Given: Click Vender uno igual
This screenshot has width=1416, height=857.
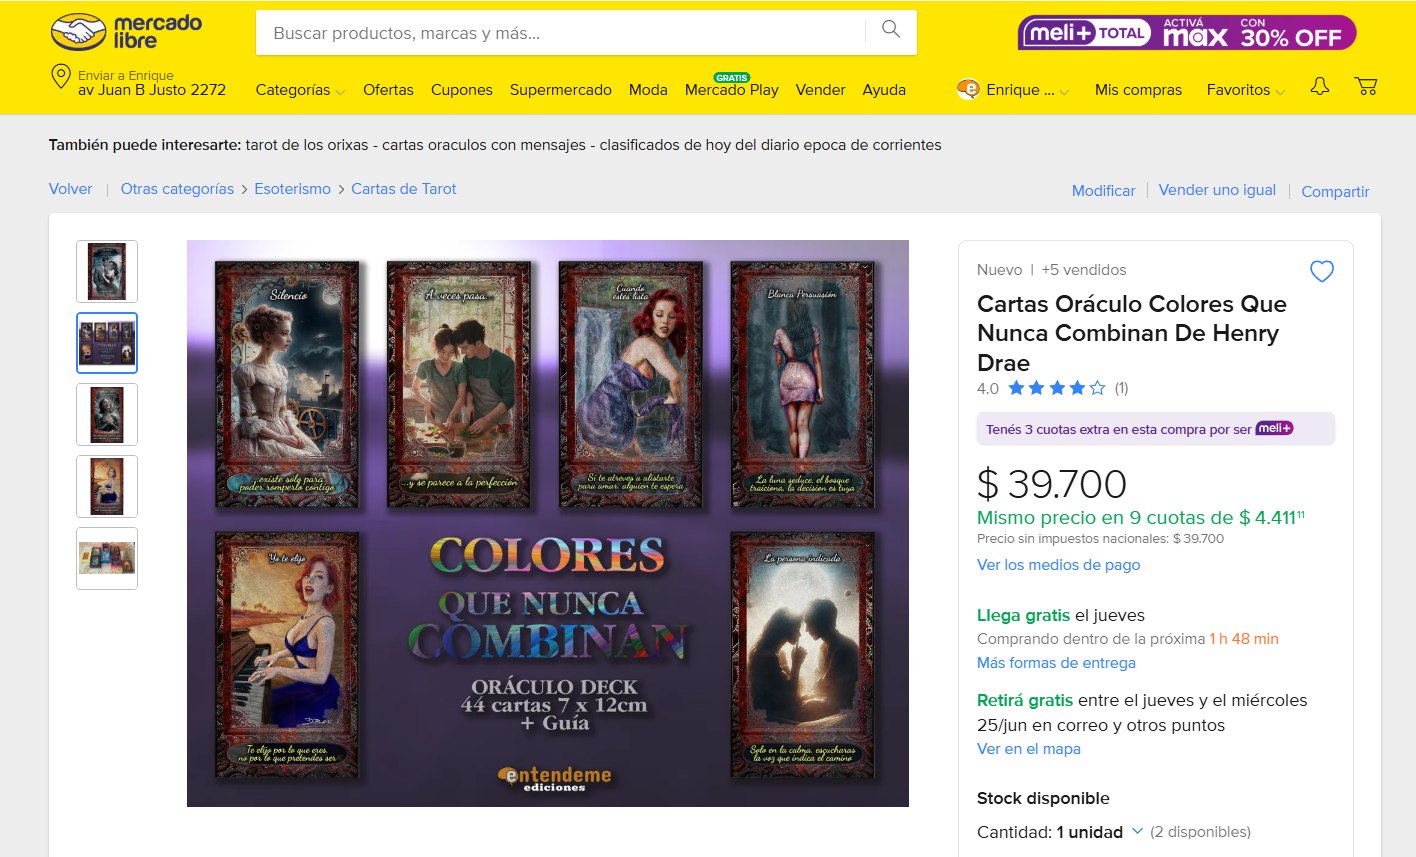Looking at the screenshot, I should tap(1217, 190).
